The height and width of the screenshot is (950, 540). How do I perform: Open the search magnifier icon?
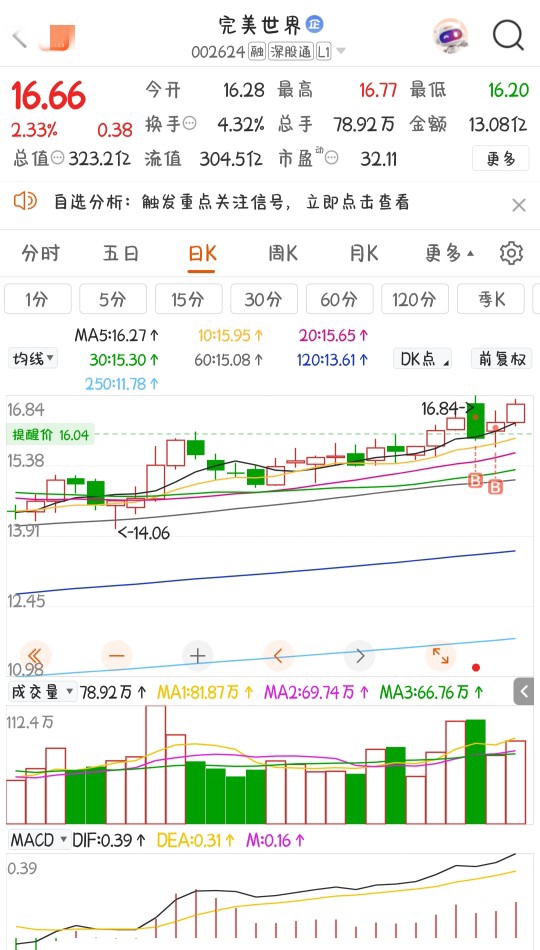[508, 36]
